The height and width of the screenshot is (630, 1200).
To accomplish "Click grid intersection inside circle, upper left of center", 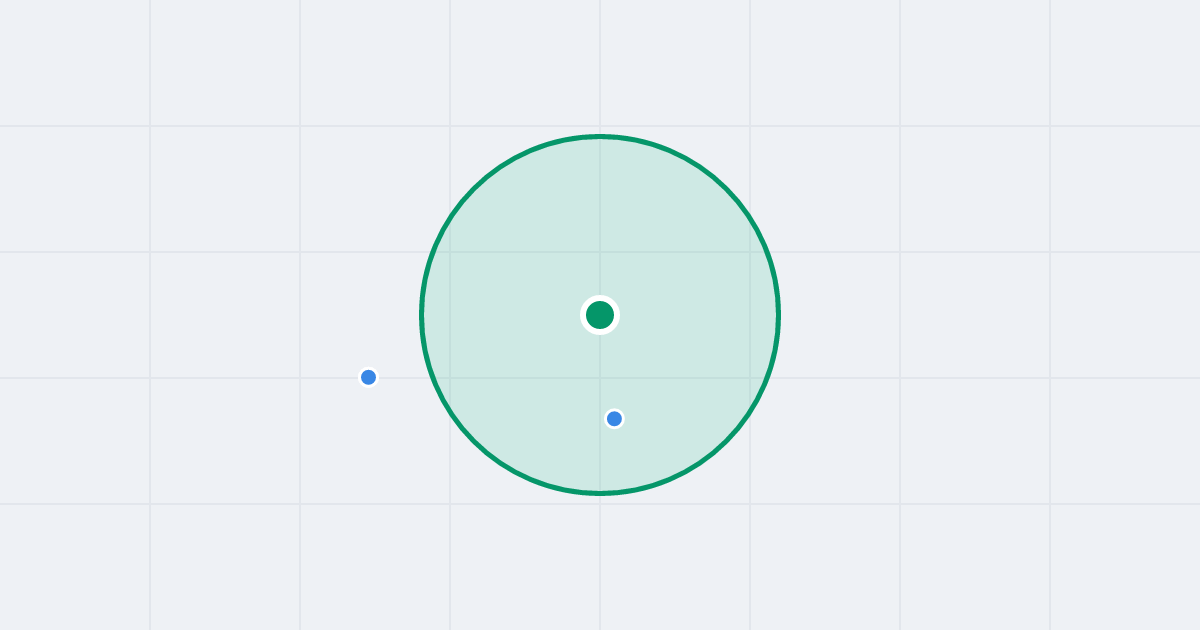I will coord(450,252).
